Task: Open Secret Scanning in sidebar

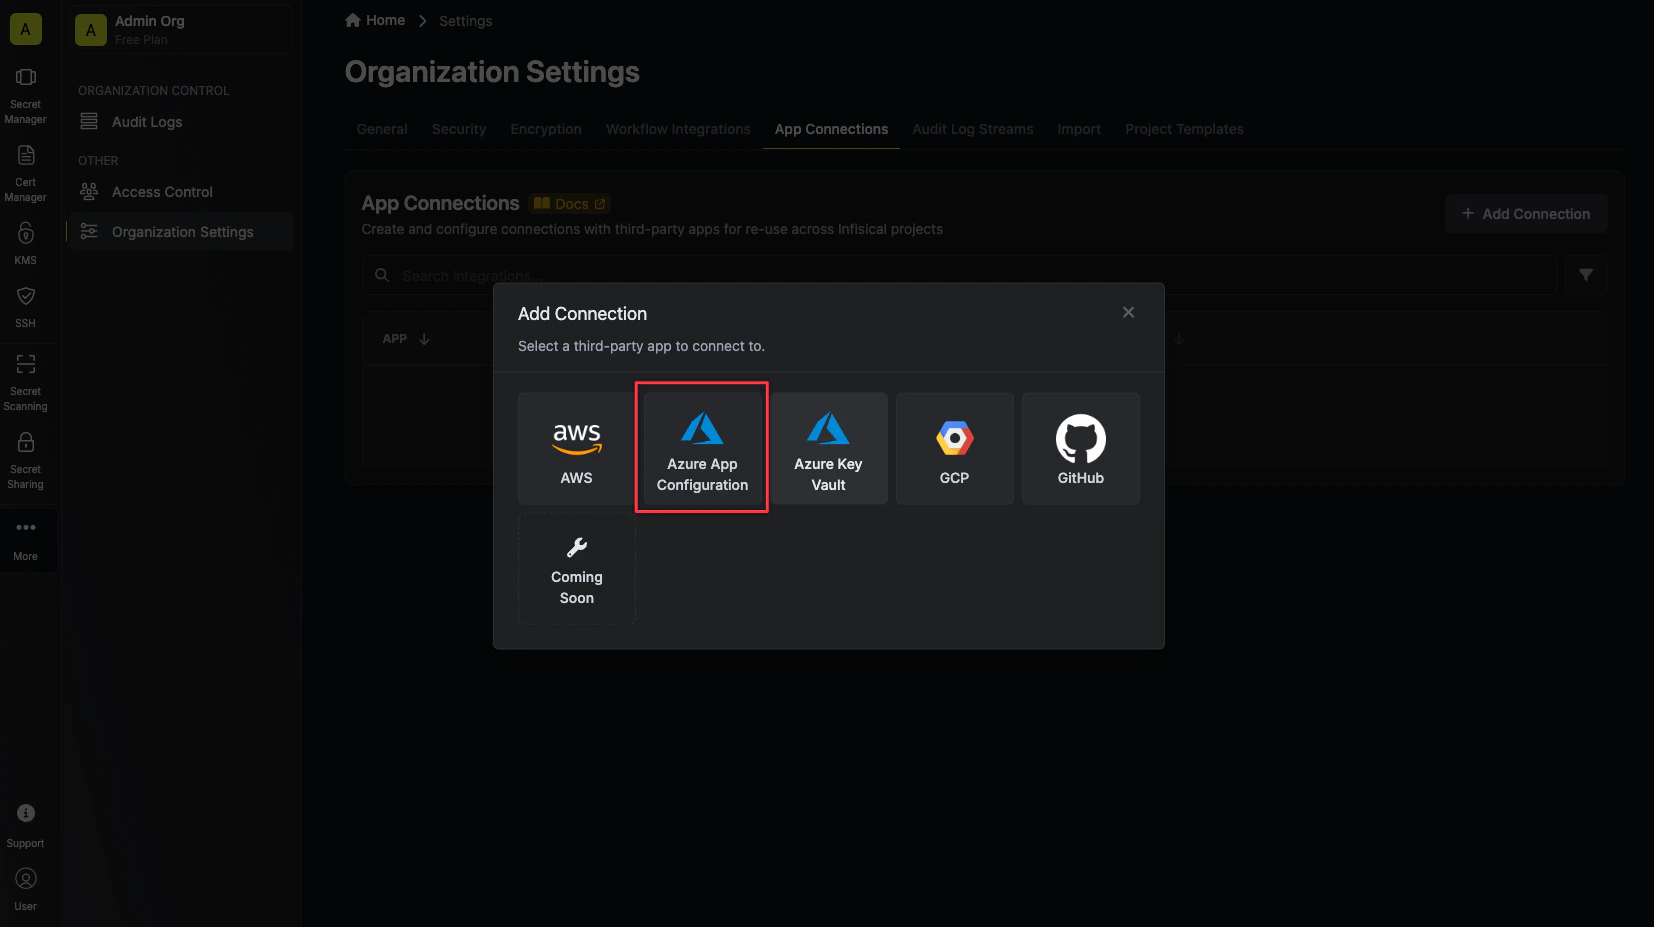Action: tap(26, 383)
